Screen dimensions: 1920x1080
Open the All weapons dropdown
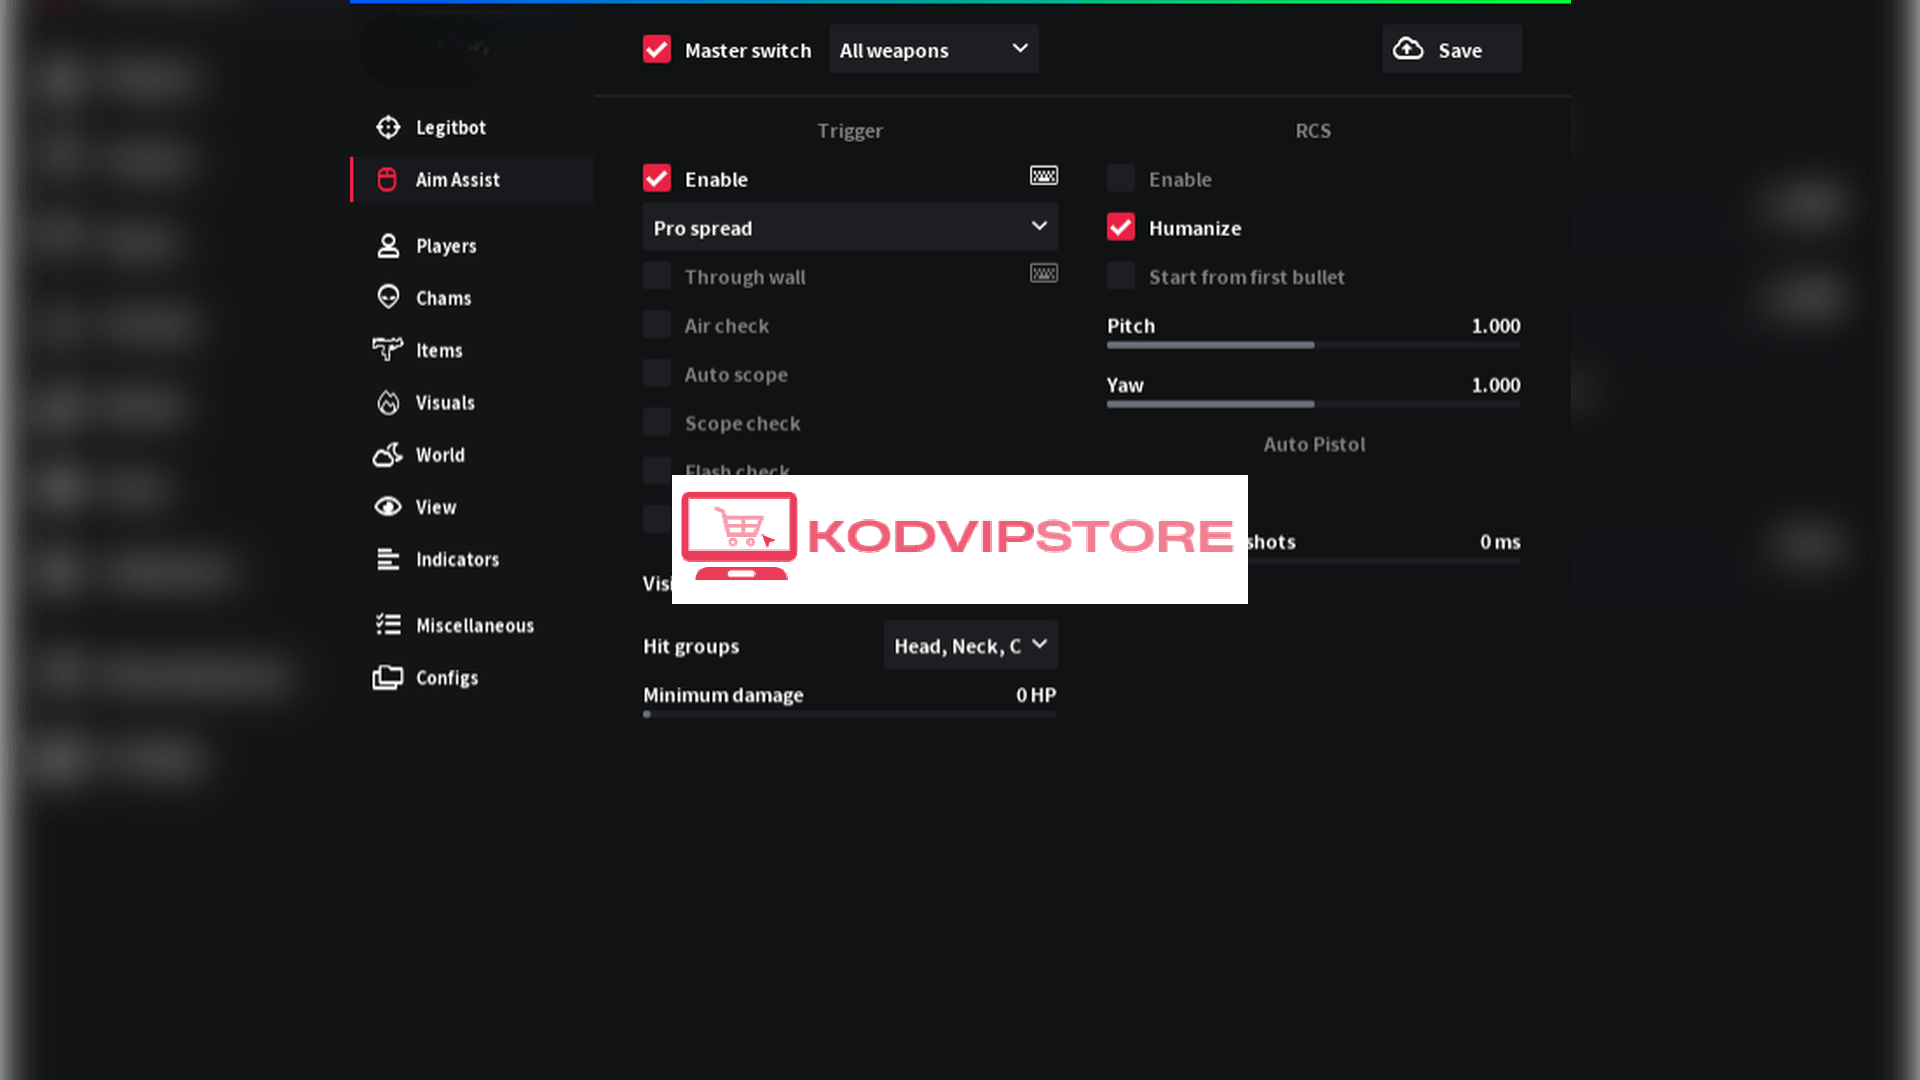[934, 49]
